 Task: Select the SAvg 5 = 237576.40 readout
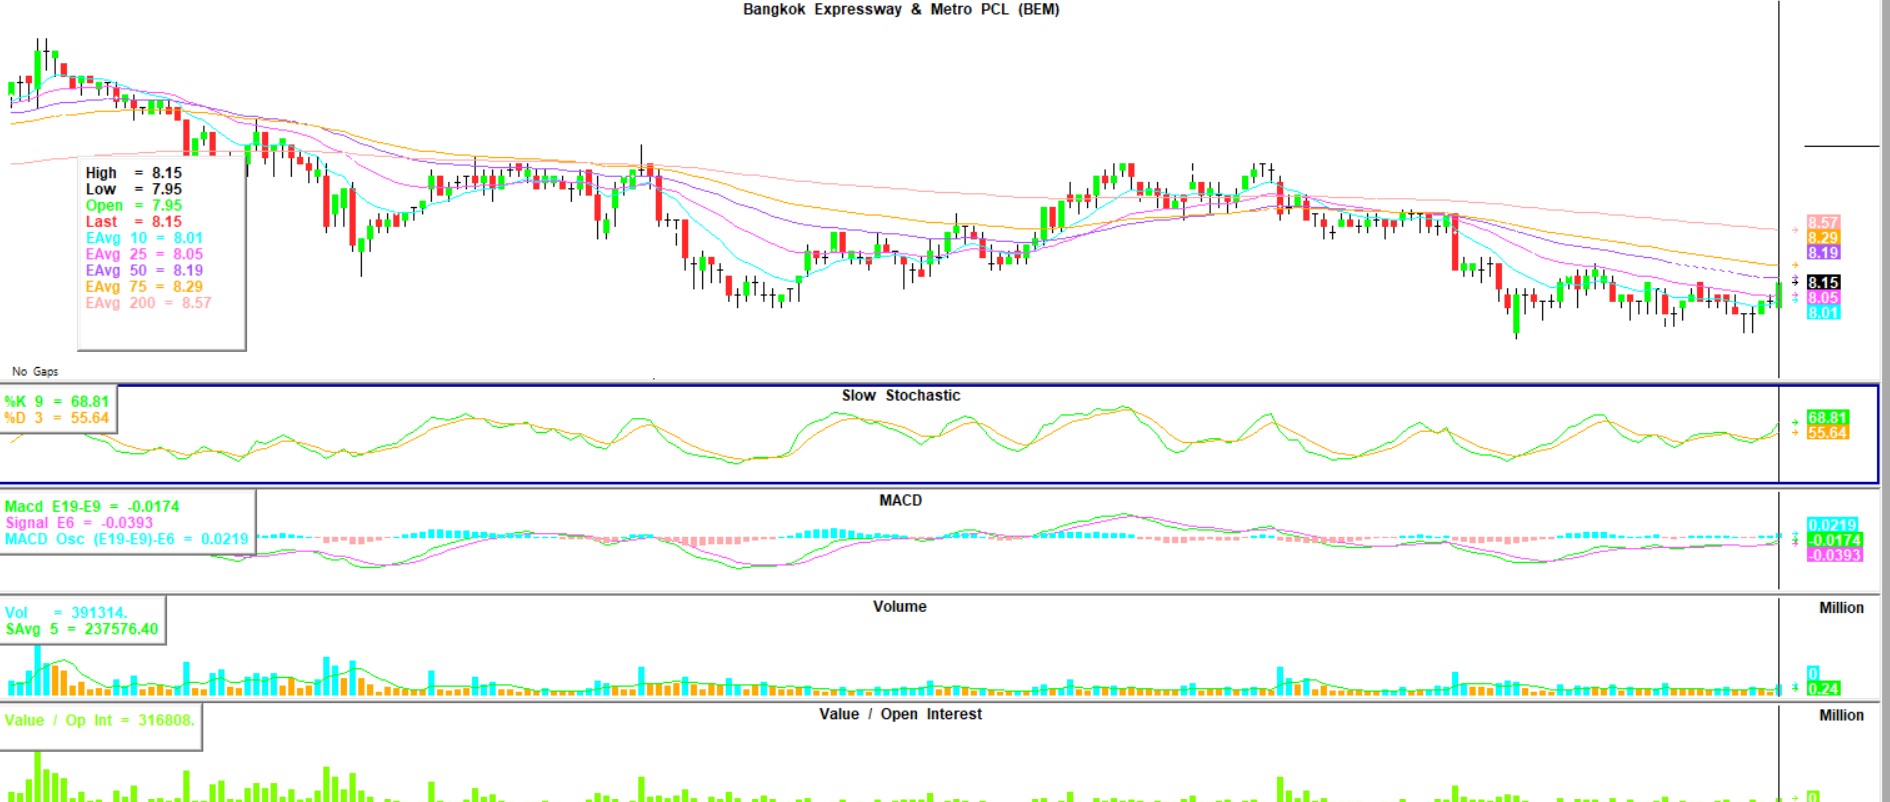pos(81,629)
